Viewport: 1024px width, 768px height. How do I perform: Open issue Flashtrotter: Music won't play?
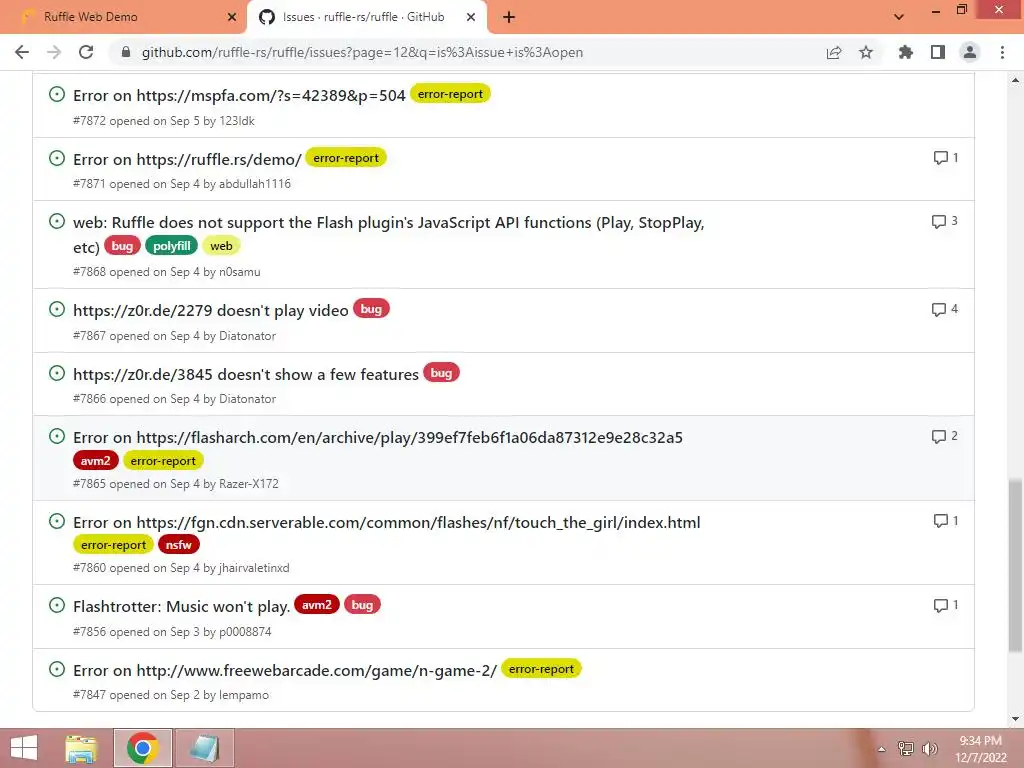point(182,607)
